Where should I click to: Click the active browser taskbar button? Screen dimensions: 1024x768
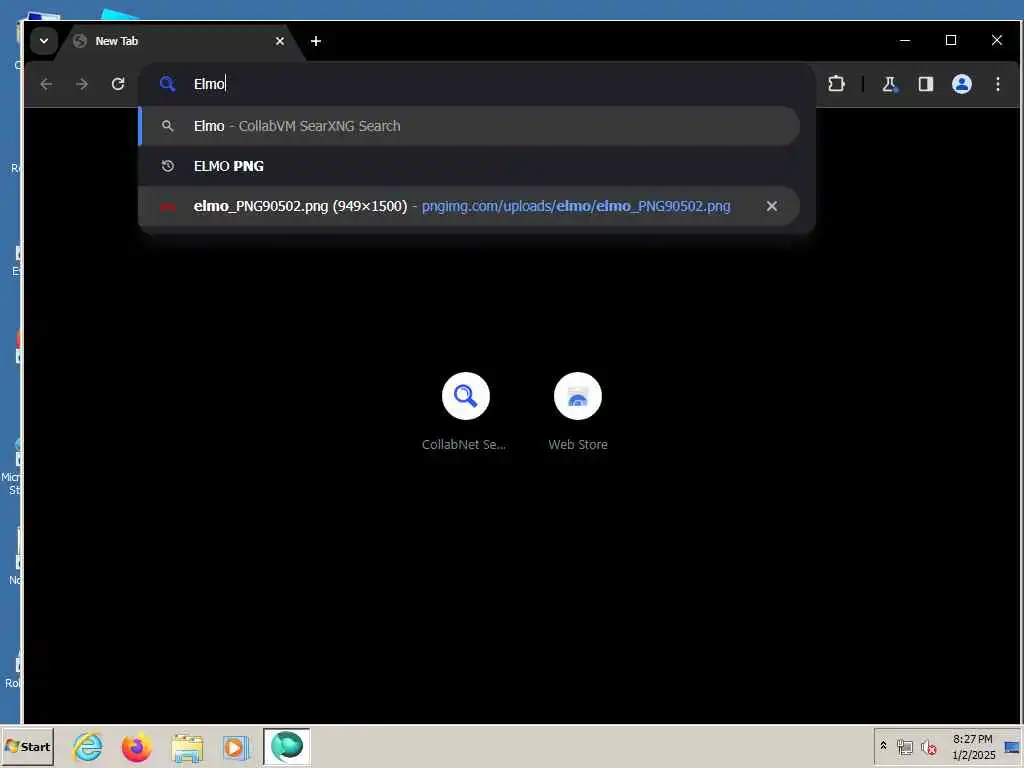click(x=287, y=747)
